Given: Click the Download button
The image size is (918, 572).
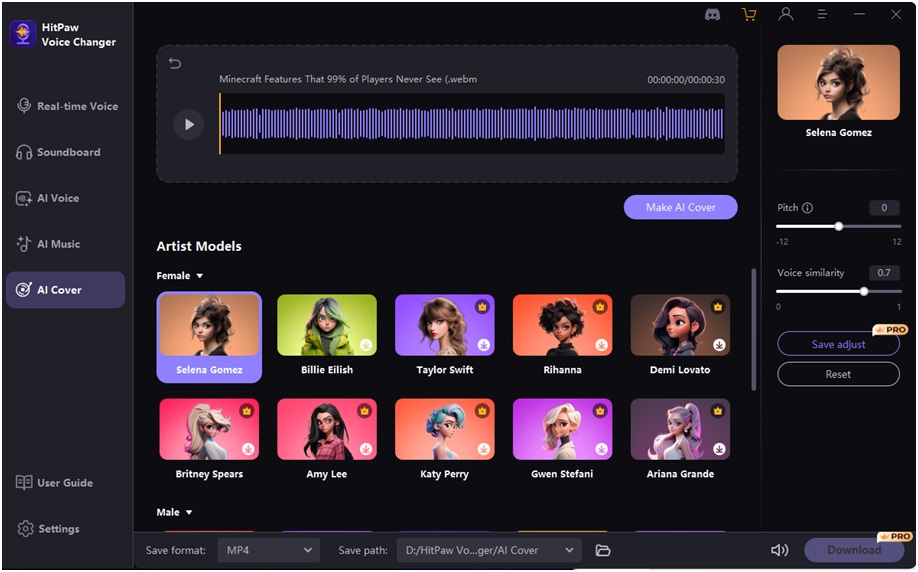Looking at the screenshot, I should (x=854, y=550).
